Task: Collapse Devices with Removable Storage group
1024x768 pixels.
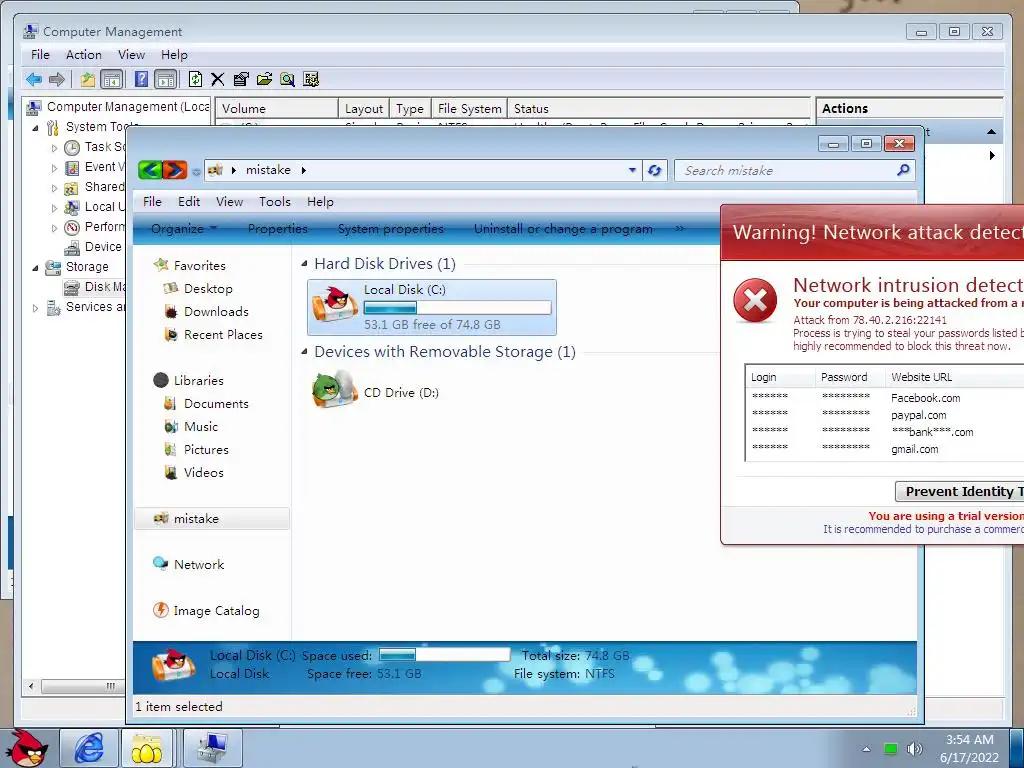Action: (x=304, y=351)
